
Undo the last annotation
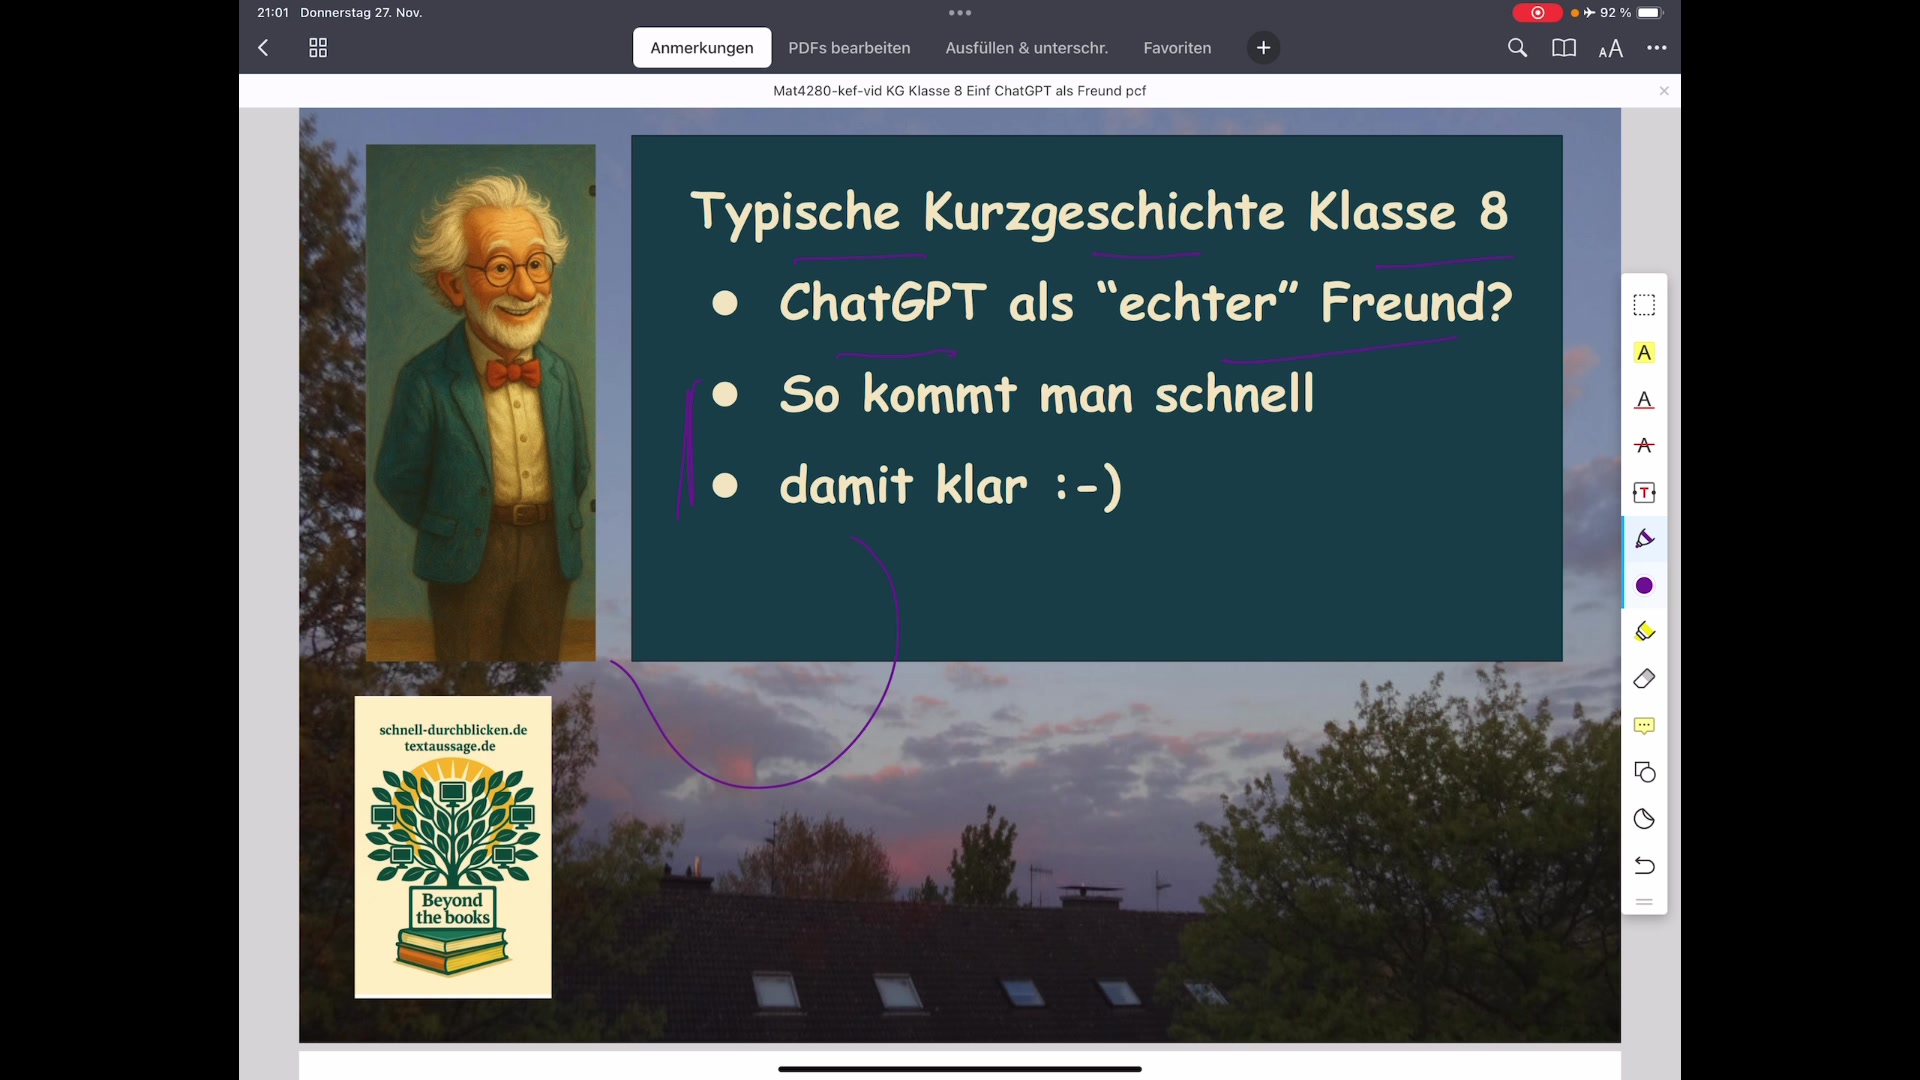click(x=1645, y=866)
